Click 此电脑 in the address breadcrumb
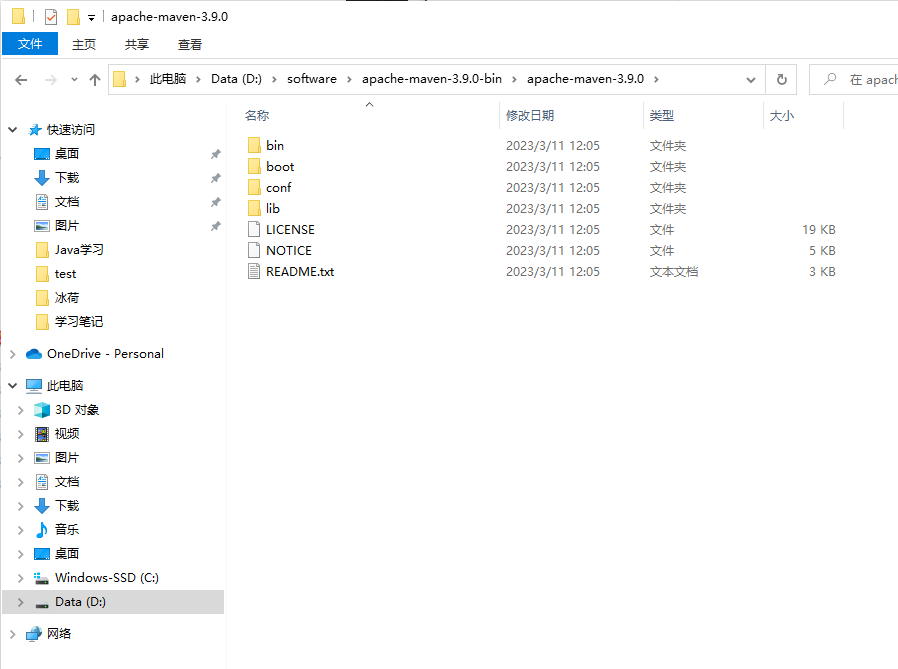 (x=168, y=79)
